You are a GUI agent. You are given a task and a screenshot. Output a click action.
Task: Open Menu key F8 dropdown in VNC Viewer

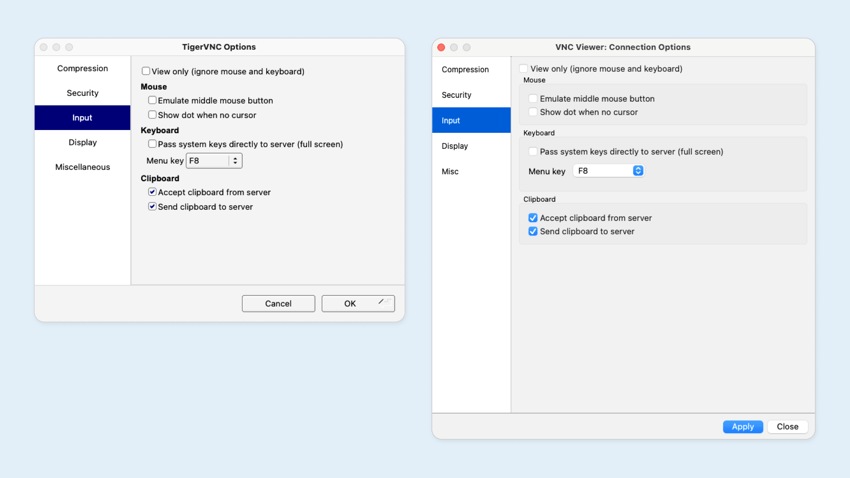pyautogui.click(x=608, y=171)
